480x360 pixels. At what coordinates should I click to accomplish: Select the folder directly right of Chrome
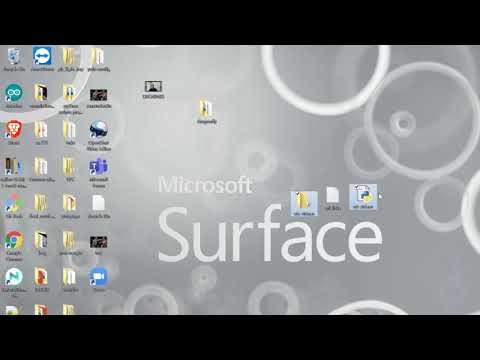click(42, 243)
